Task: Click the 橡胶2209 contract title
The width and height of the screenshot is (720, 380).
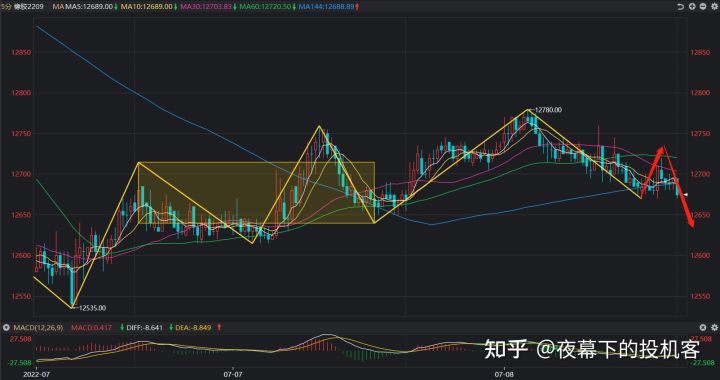Action: pyautogui.click(x=28, y=7)
